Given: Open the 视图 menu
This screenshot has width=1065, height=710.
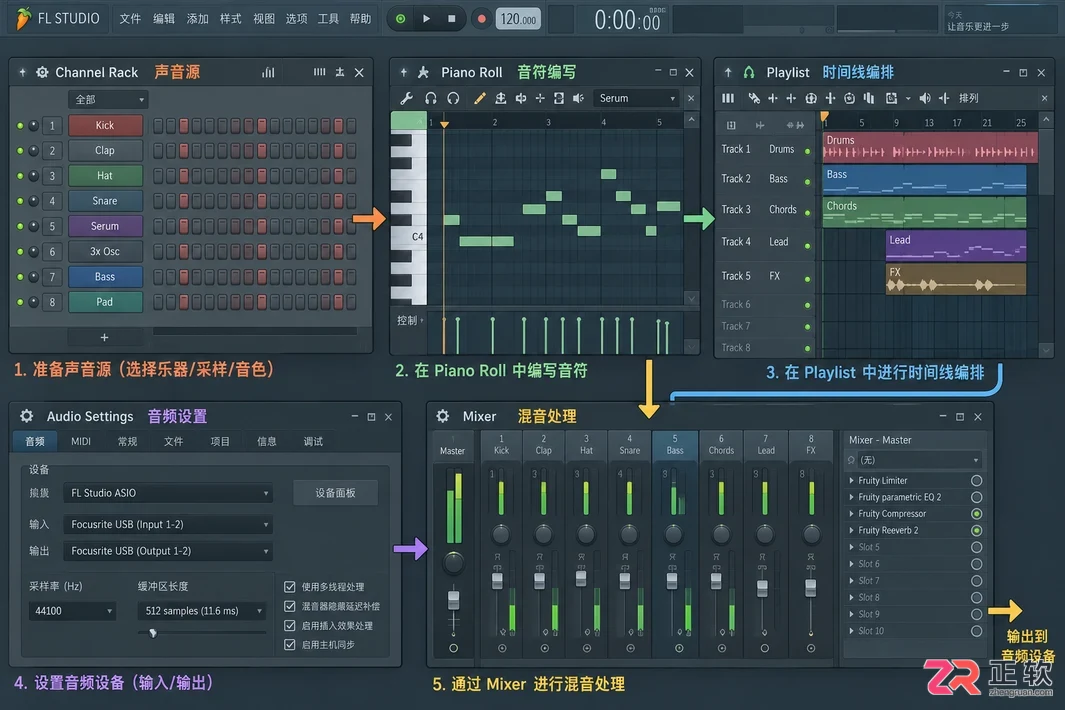Looking at the screenshot, I should (x=264, y=19).
